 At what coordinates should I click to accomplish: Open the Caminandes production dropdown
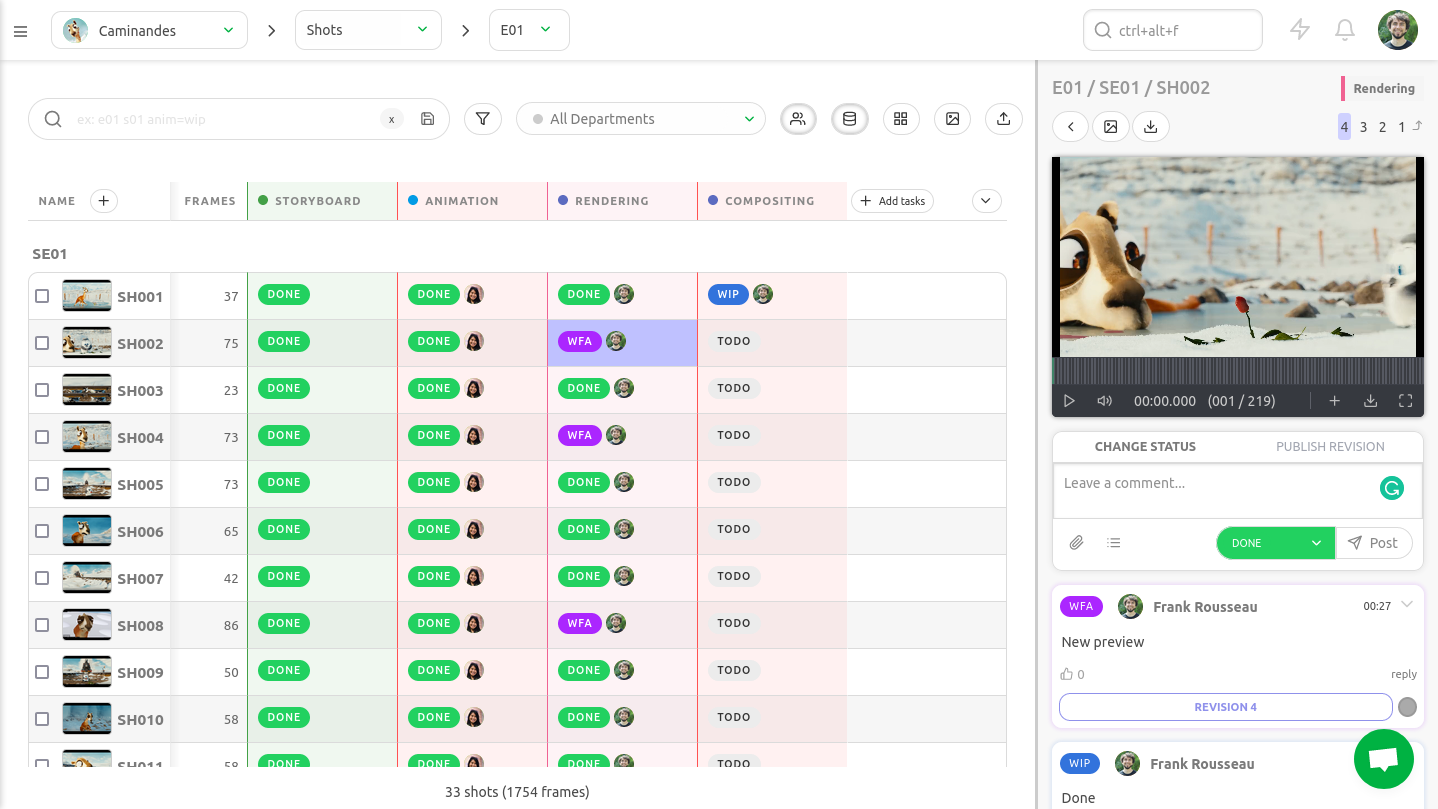[149, 31]
